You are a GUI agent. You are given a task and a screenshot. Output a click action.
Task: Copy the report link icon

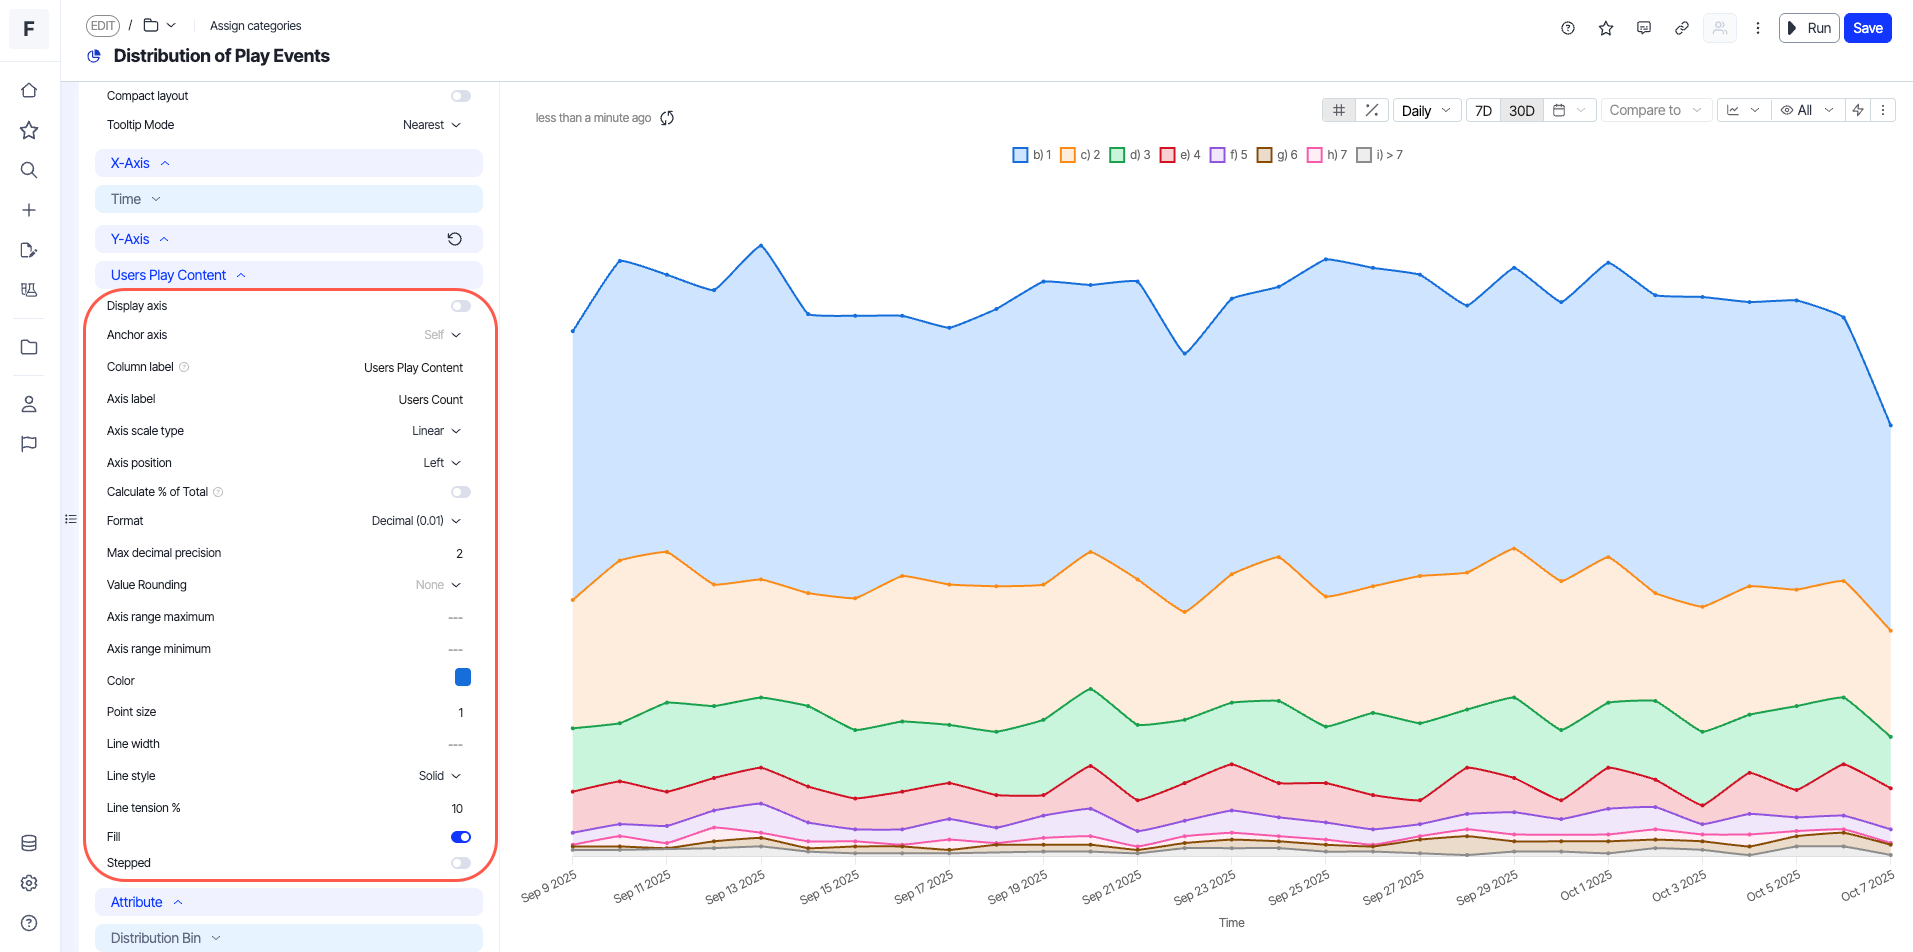pos(1682,28)
